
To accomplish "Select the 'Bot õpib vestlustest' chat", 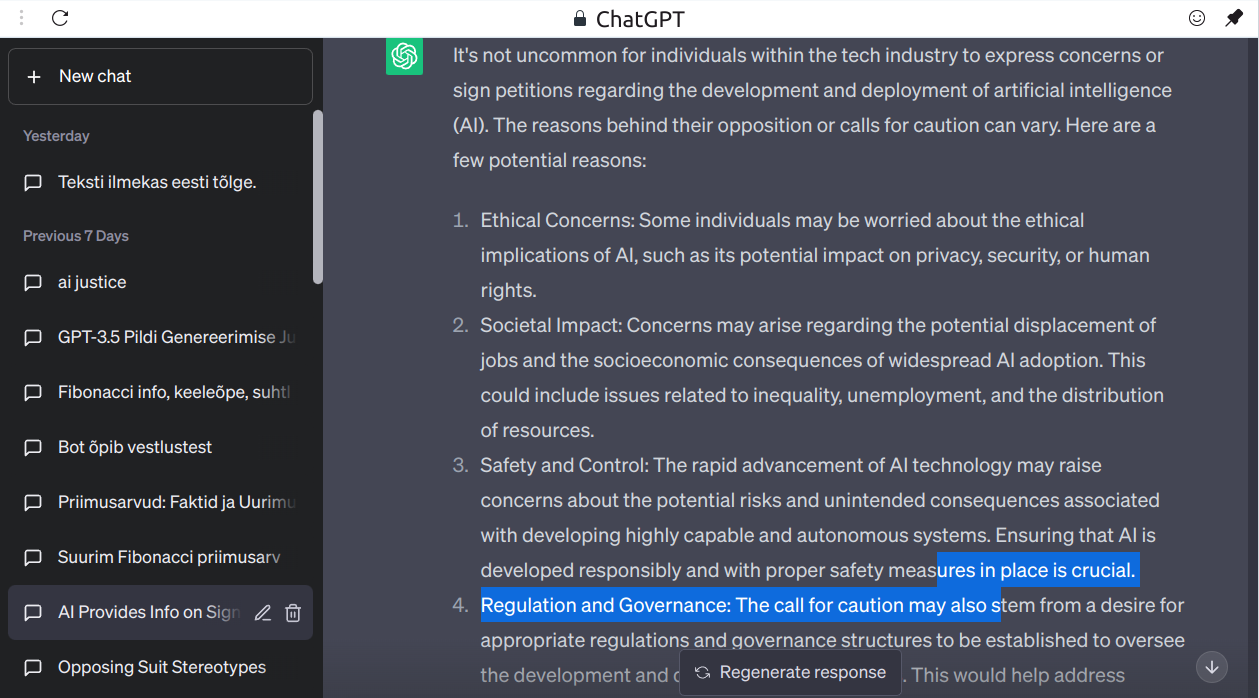I will click(135, 448).
